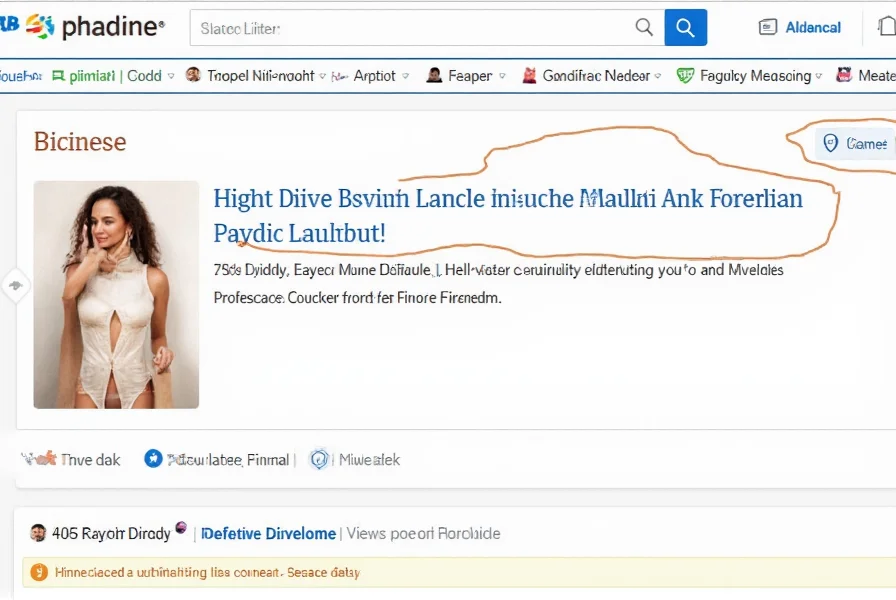The width and height of the screenshot is (896, 600).
Task: Click the avatar next to 405 Rayoh Dirody
Action: pos(38,533)
